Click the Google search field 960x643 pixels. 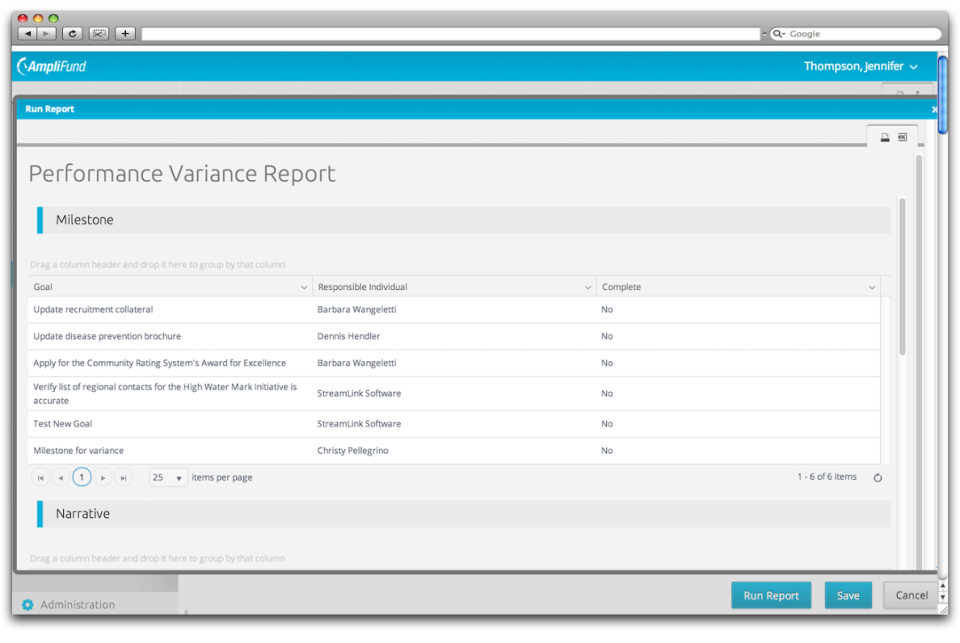856,34
